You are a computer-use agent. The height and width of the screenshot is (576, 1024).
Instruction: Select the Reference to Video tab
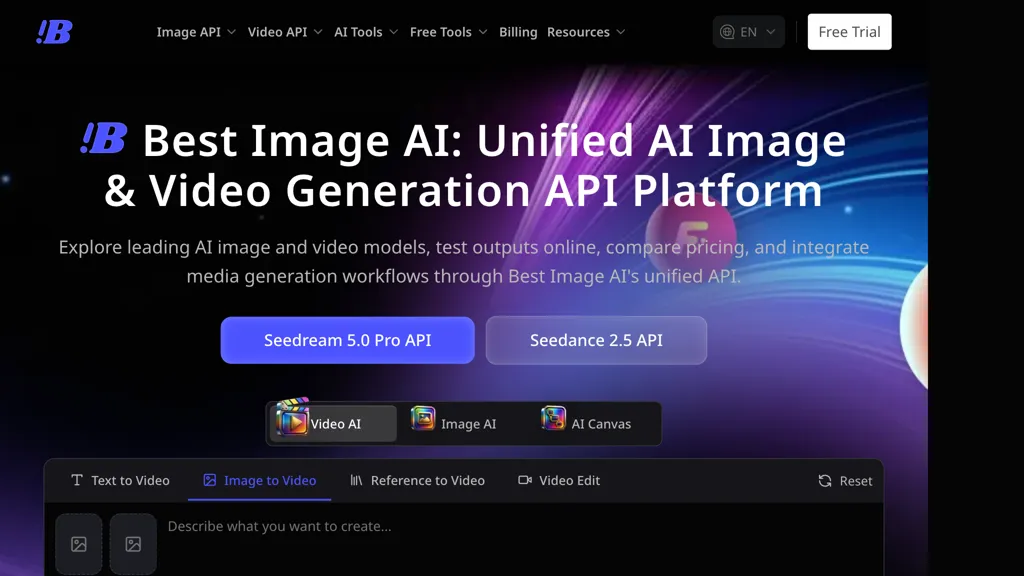click(x=417, y=480)
